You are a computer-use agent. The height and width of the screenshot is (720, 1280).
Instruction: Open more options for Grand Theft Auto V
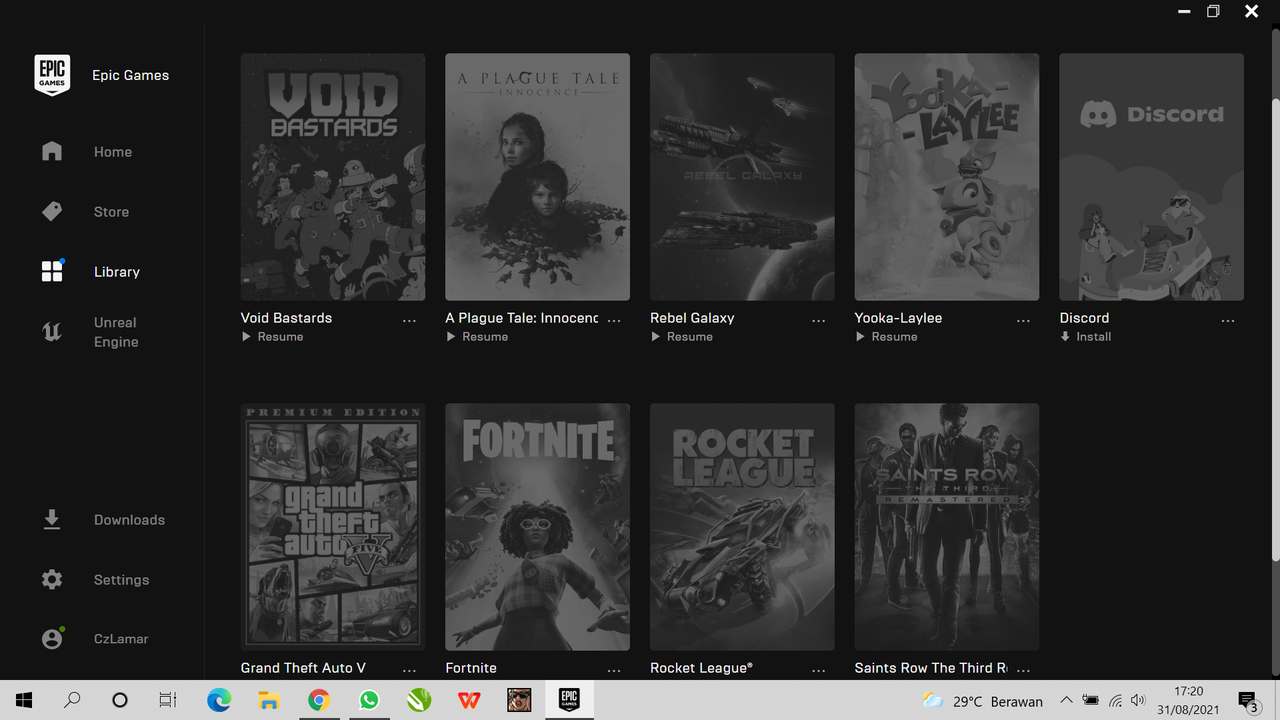point(409,670)
